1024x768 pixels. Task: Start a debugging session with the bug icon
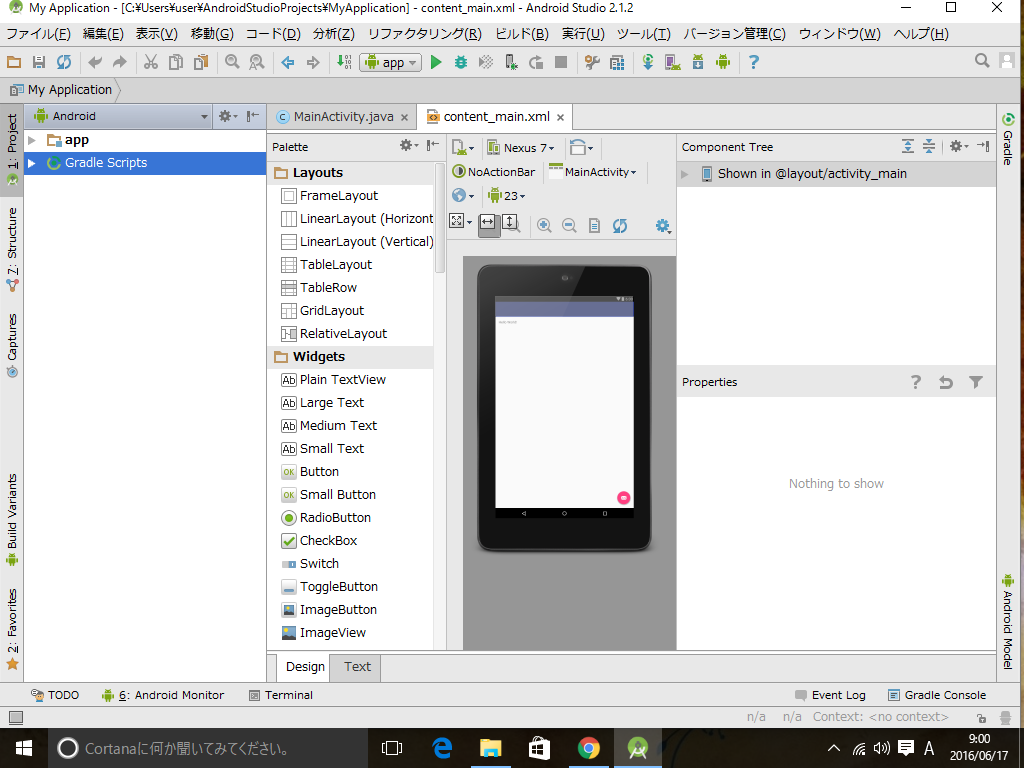[460, 62]
